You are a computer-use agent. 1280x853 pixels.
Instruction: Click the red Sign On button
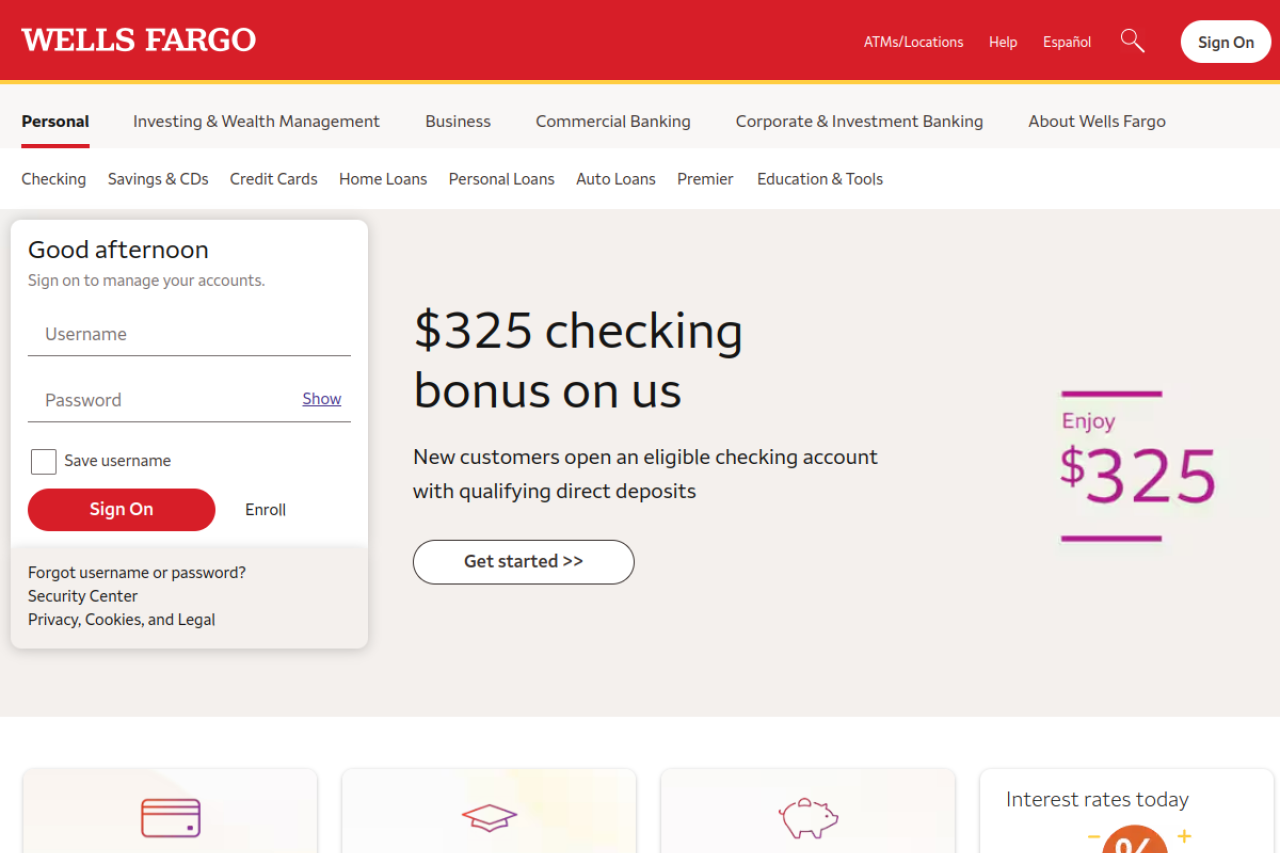click(x=121, y=509)
